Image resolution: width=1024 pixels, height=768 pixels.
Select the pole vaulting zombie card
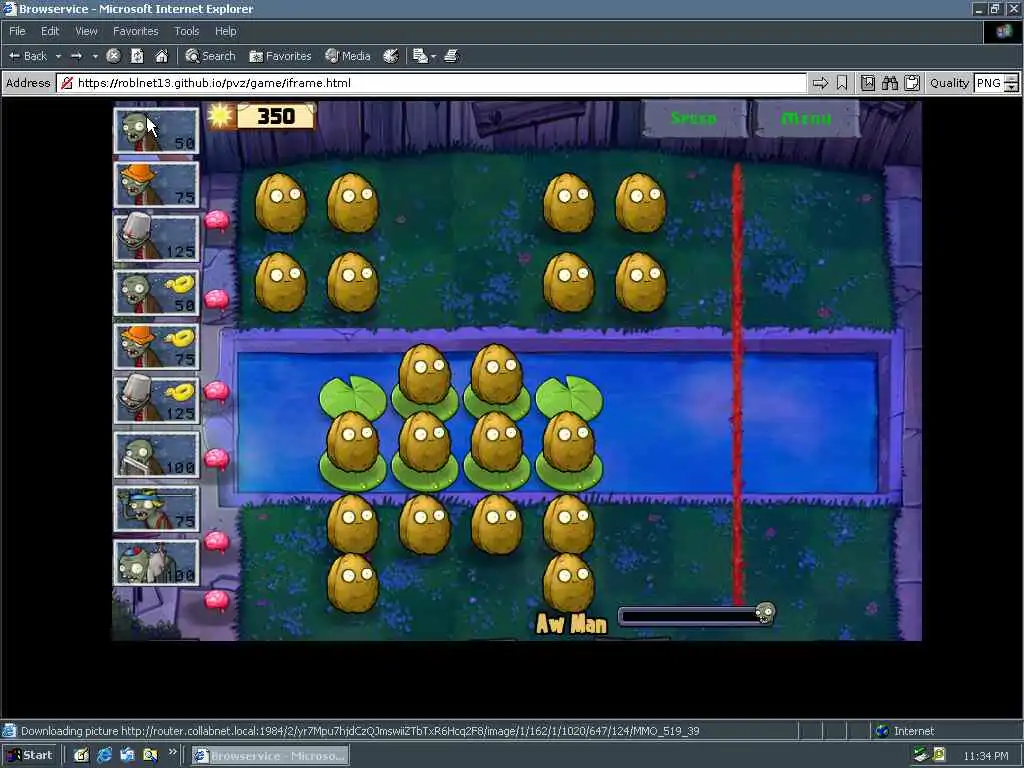click(x=156, y=509)
